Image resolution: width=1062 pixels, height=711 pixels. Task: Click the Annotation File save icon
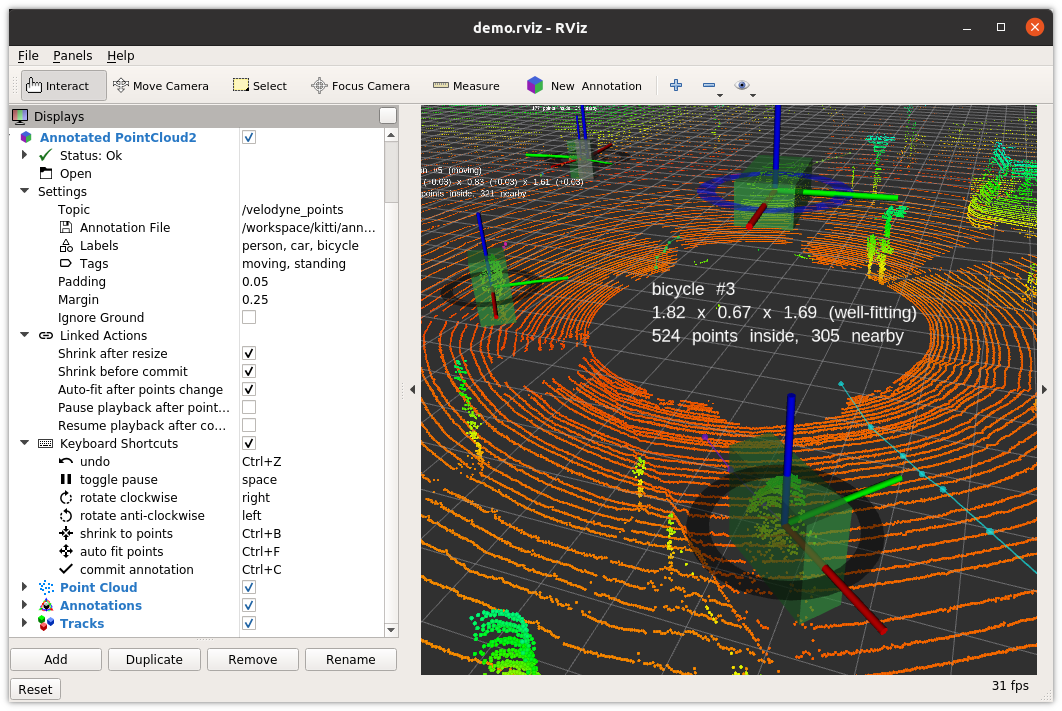pos(66,228)
